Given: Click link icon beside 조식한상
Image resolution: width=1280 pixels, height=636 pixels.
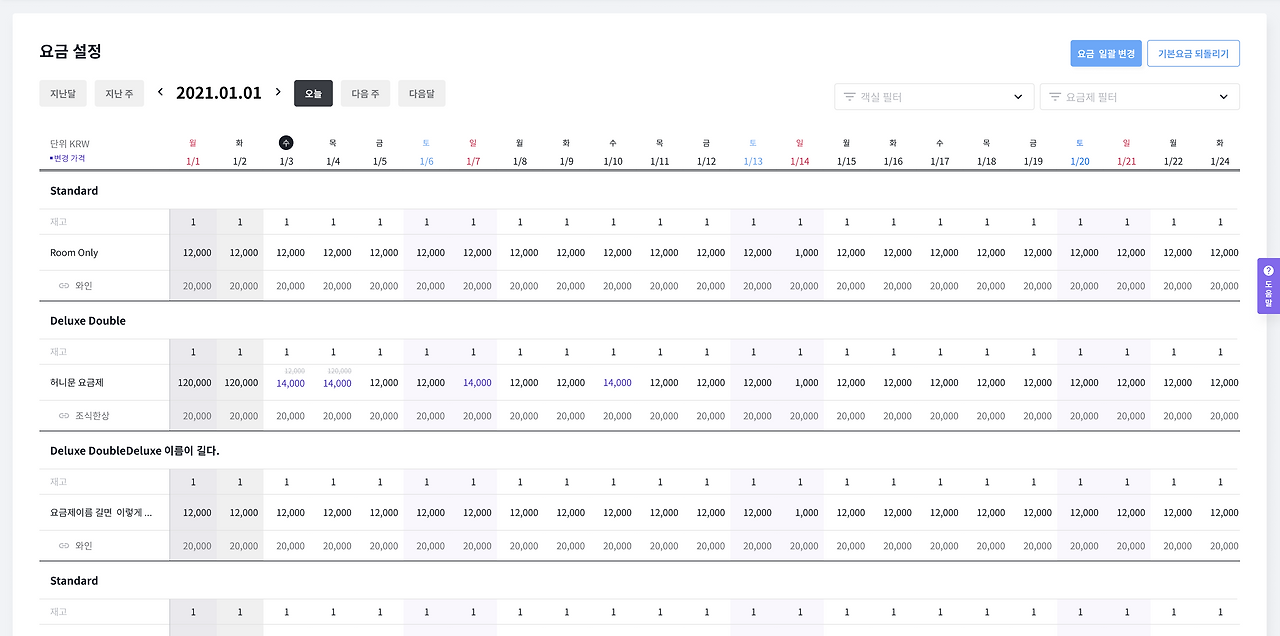Looking at the screenshot, I should [x=64, y=416].
